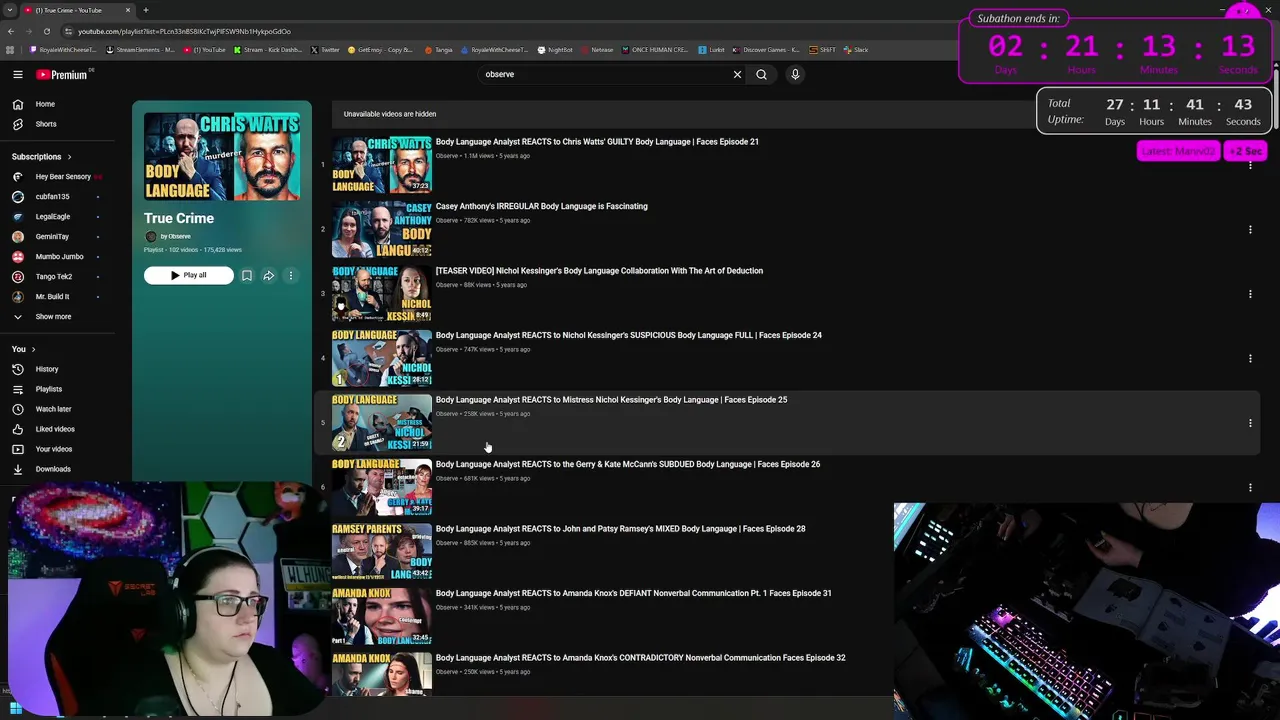Open the YouTube guide hamburger menu
The height and width of the screenshot is (720, 1280).
click(x=17, y=74)
